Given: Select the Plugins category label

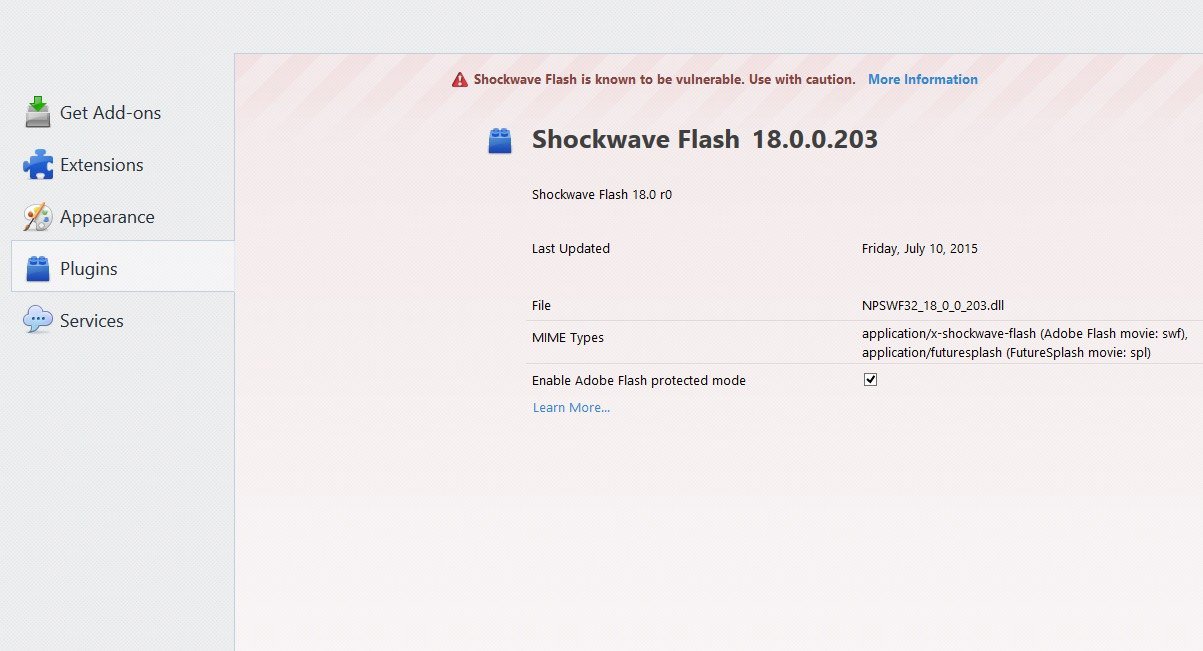Looking at the screenshot, I should pyautogui.click(x=88, y=269).
